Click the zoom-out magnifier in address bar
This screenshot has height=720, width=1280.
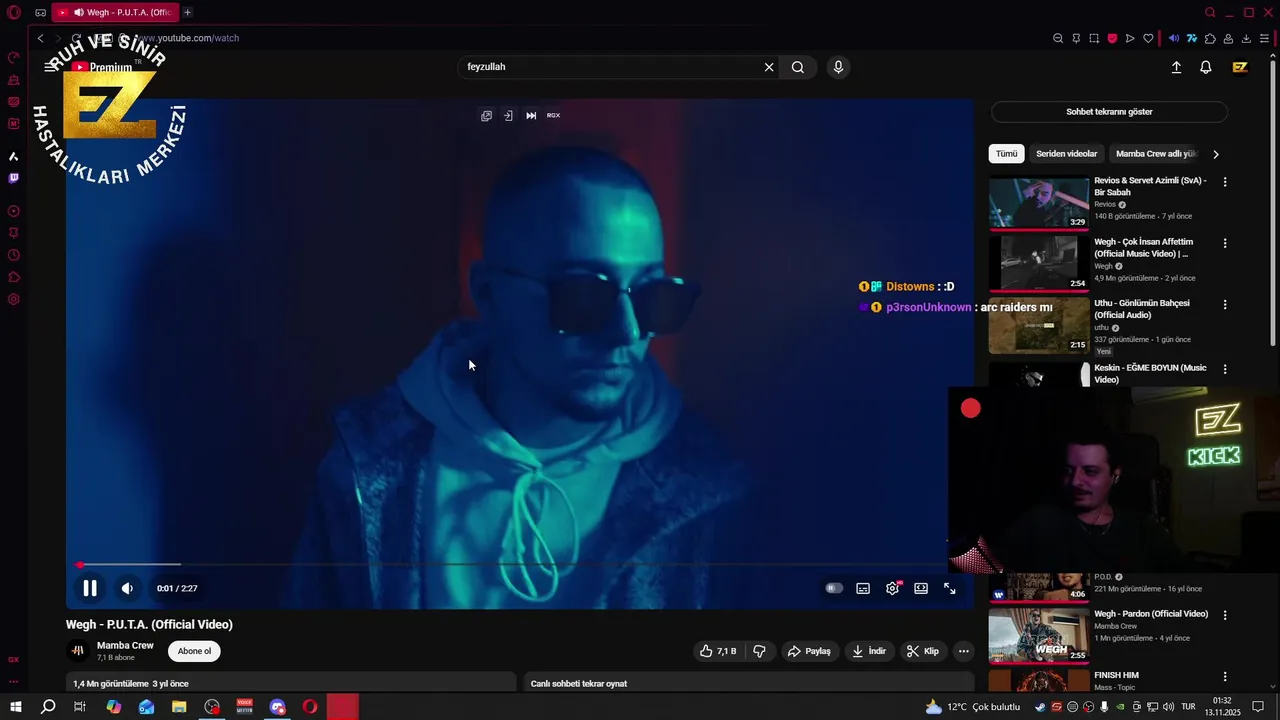[1058, 38]
